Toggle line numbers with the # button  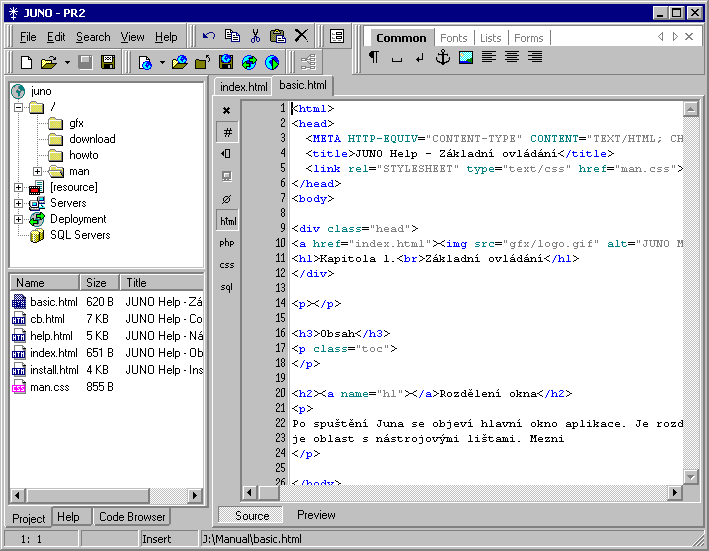(227, 132)
